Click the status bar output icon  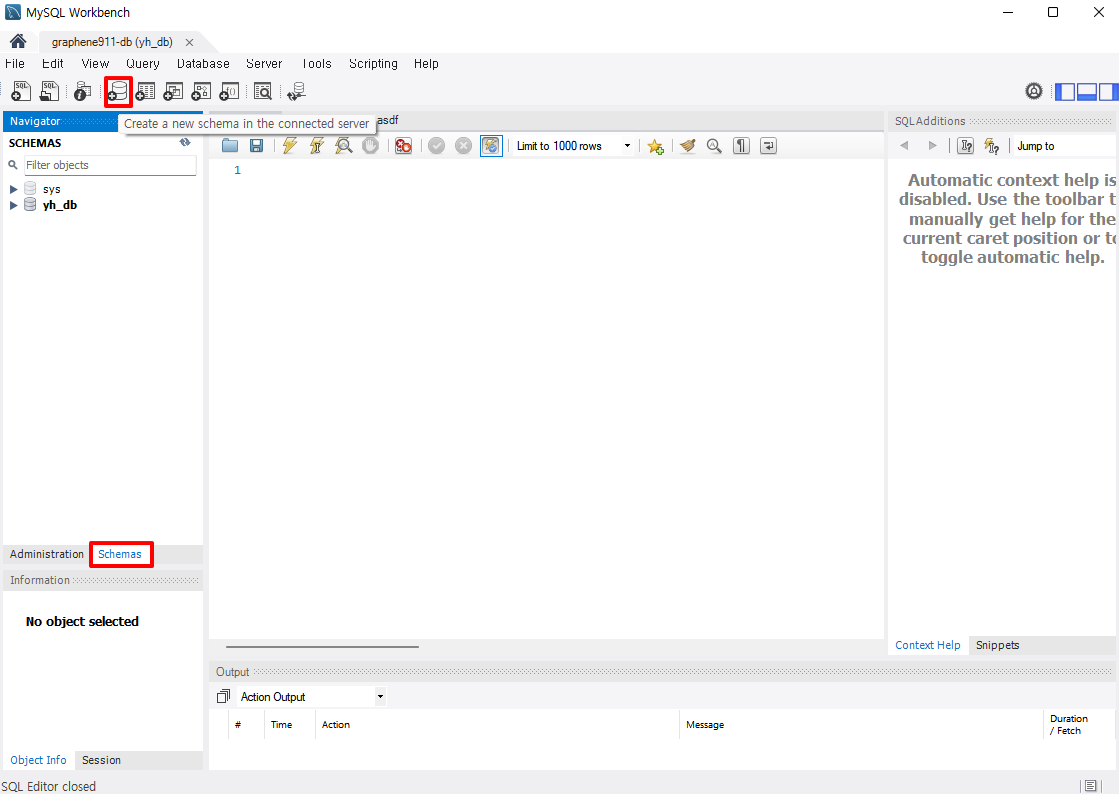click(x=1090, y=785)
